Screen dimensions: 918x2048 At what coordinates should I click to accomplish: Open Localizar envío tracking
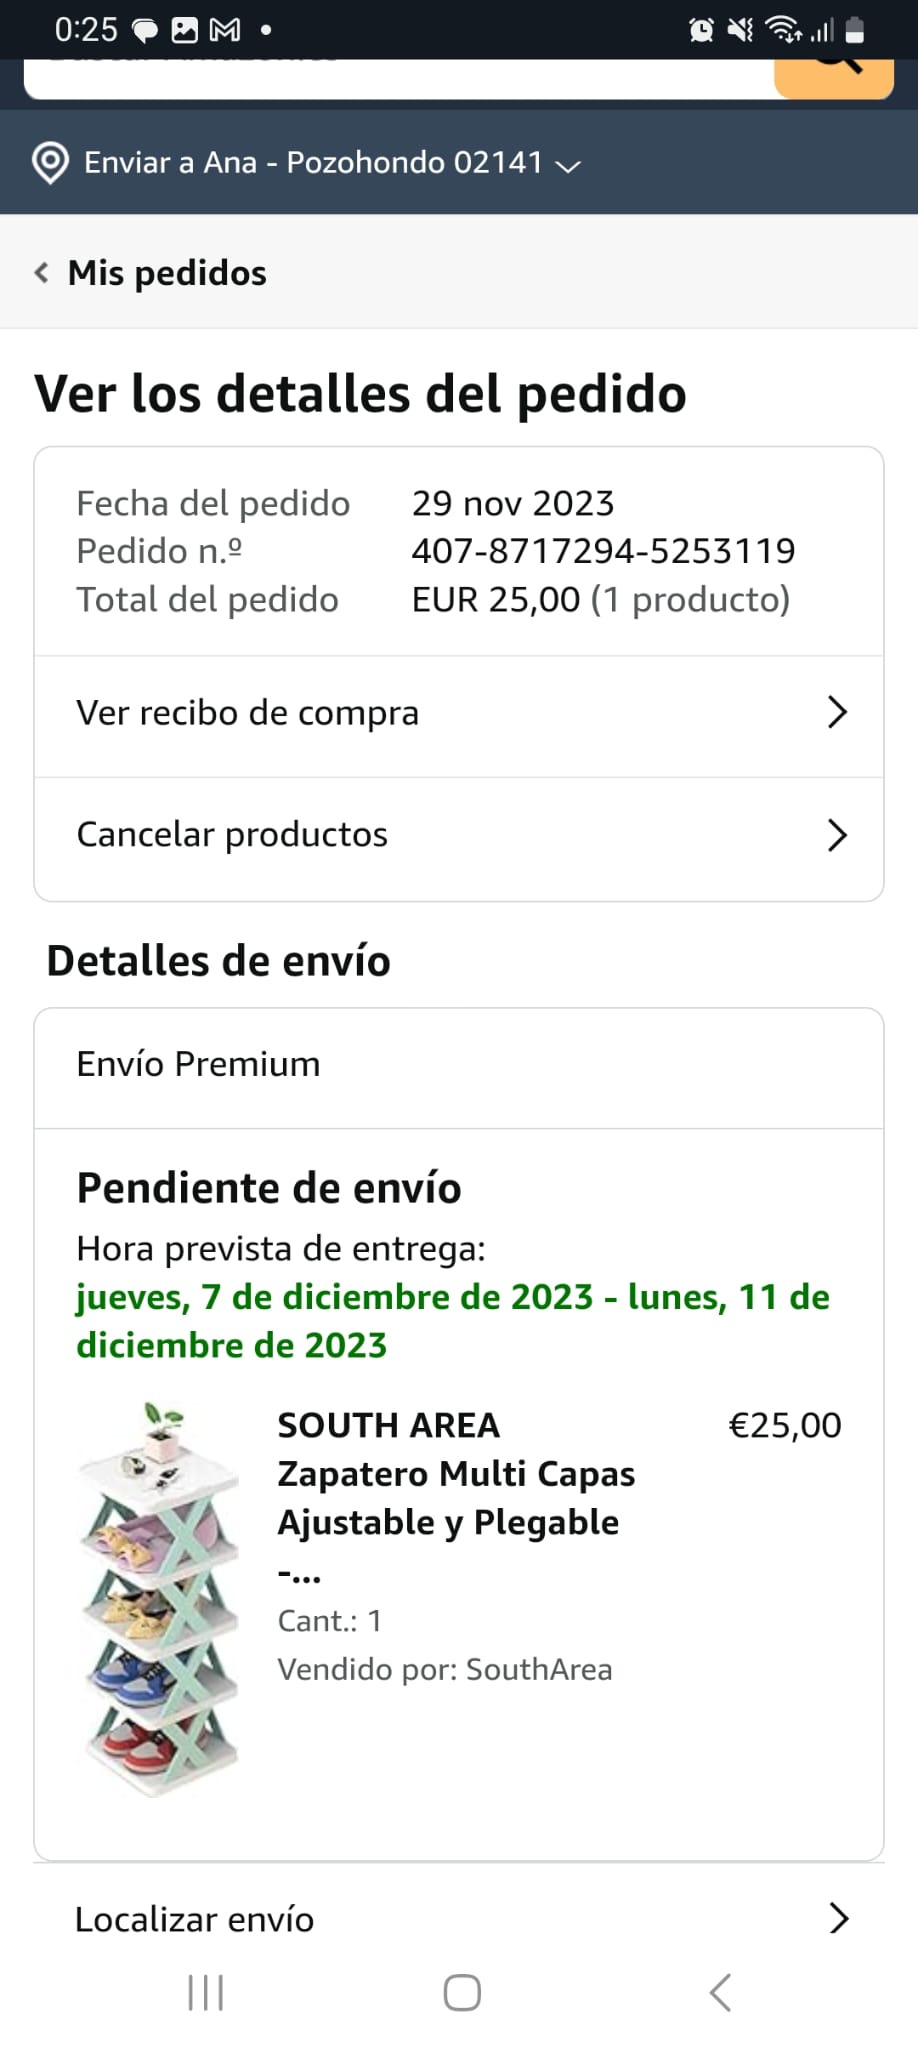pos(459,1919)
